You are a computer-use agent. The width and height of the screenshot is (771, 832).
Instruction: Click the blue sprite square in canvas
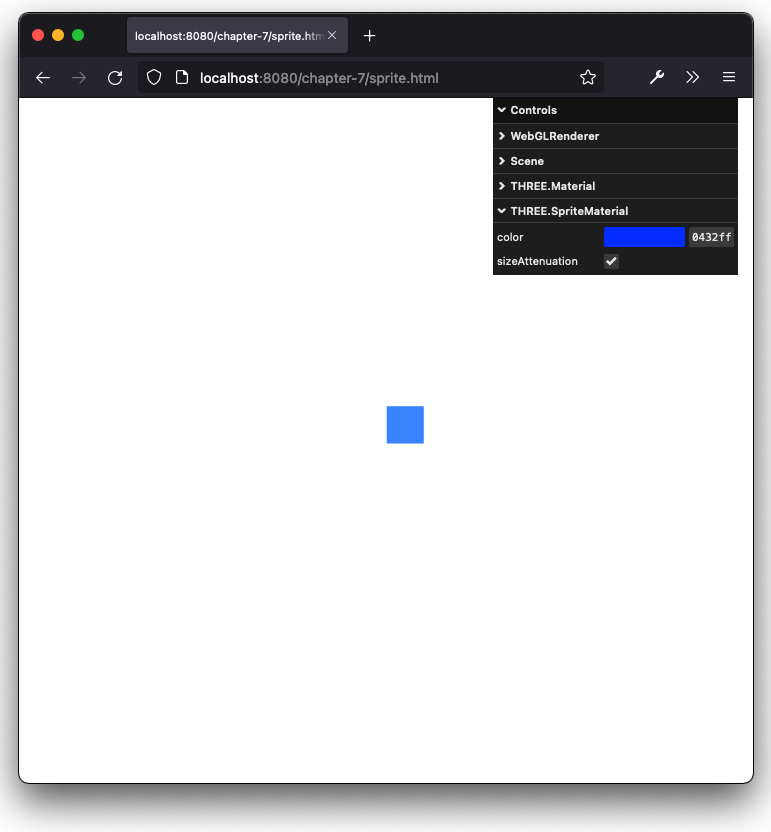(405, 424)
